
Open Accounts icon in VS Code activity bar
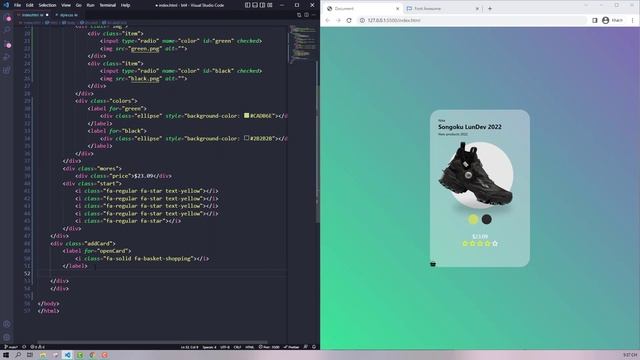point(7,324)
